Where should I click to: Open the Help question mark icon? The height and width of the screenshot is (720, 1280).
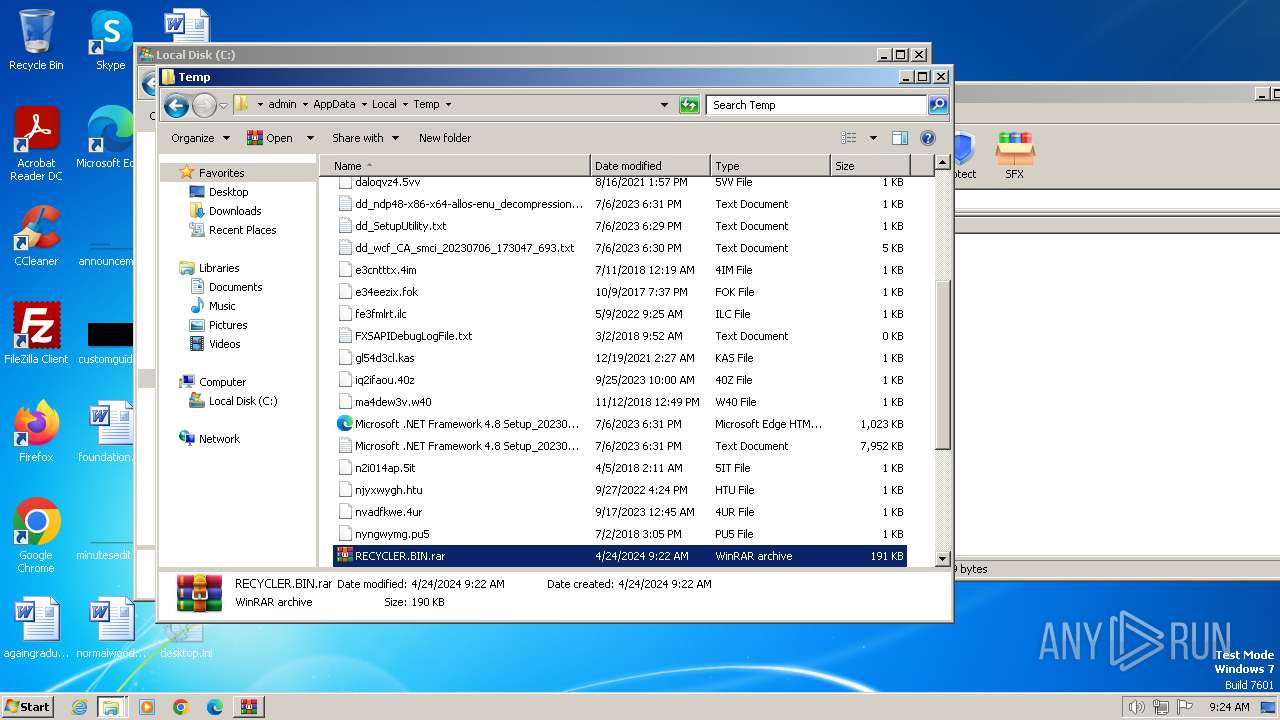click(927, 138)
